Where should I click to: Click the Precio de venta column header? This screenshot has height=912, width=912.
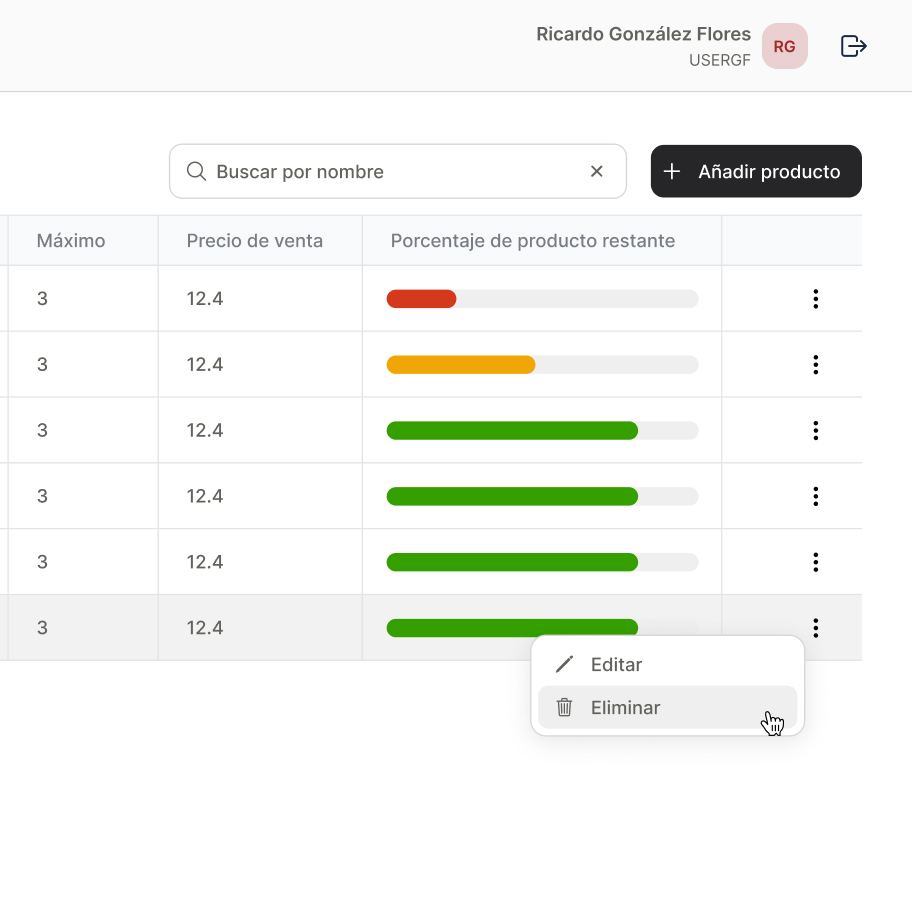click(255, 241)
